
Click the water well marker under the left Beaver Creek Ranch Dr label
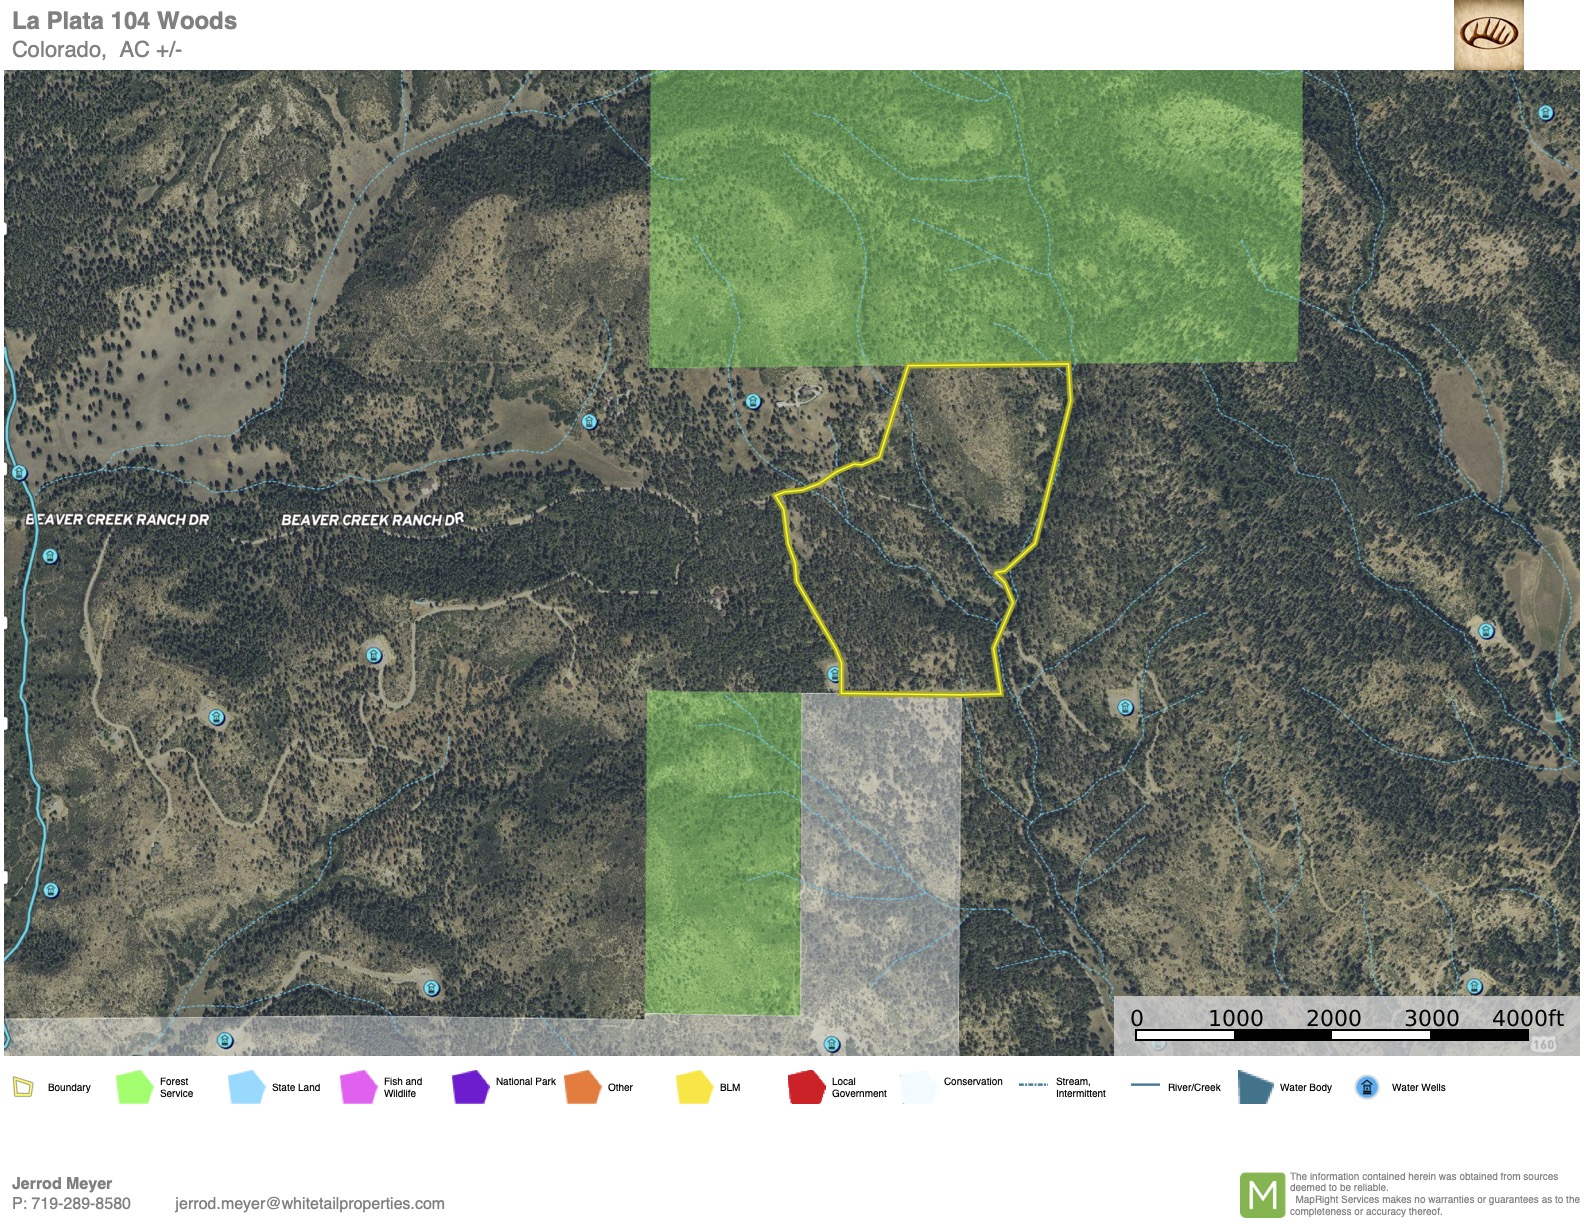coord(50,556)
